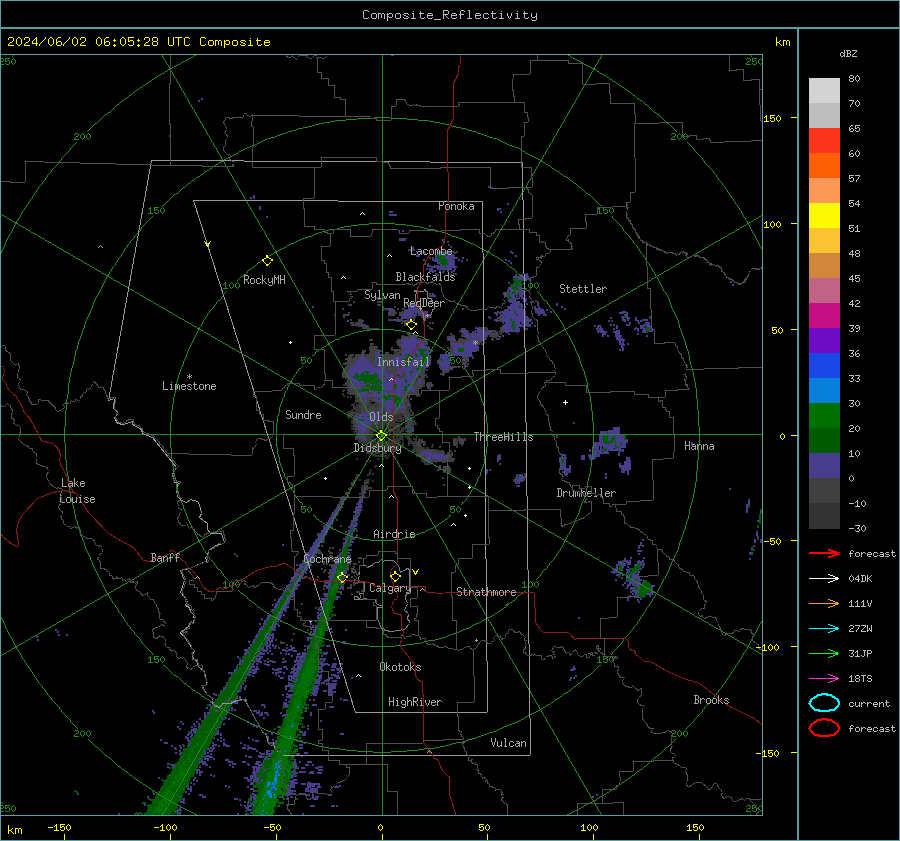
Task: Click the Airdrie city label
Action: pyautogui.click(x=394, y=534)
